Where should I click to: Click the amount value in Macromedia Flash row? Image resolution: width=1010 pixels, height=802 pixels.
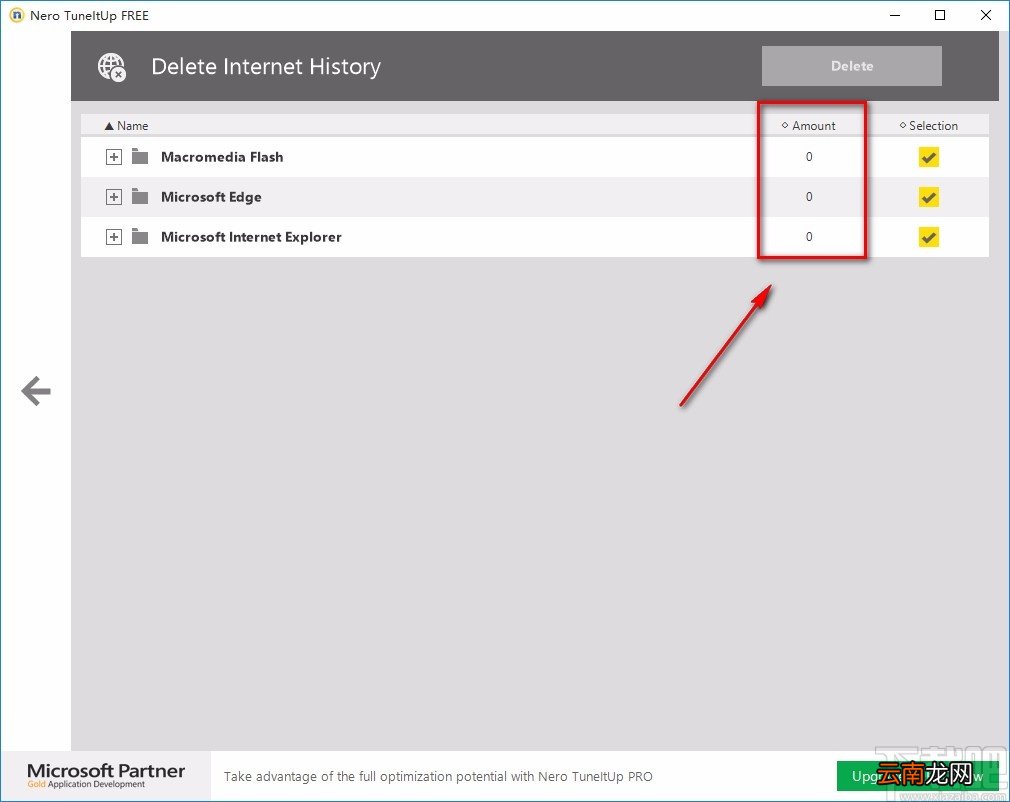tap(809, 157)
